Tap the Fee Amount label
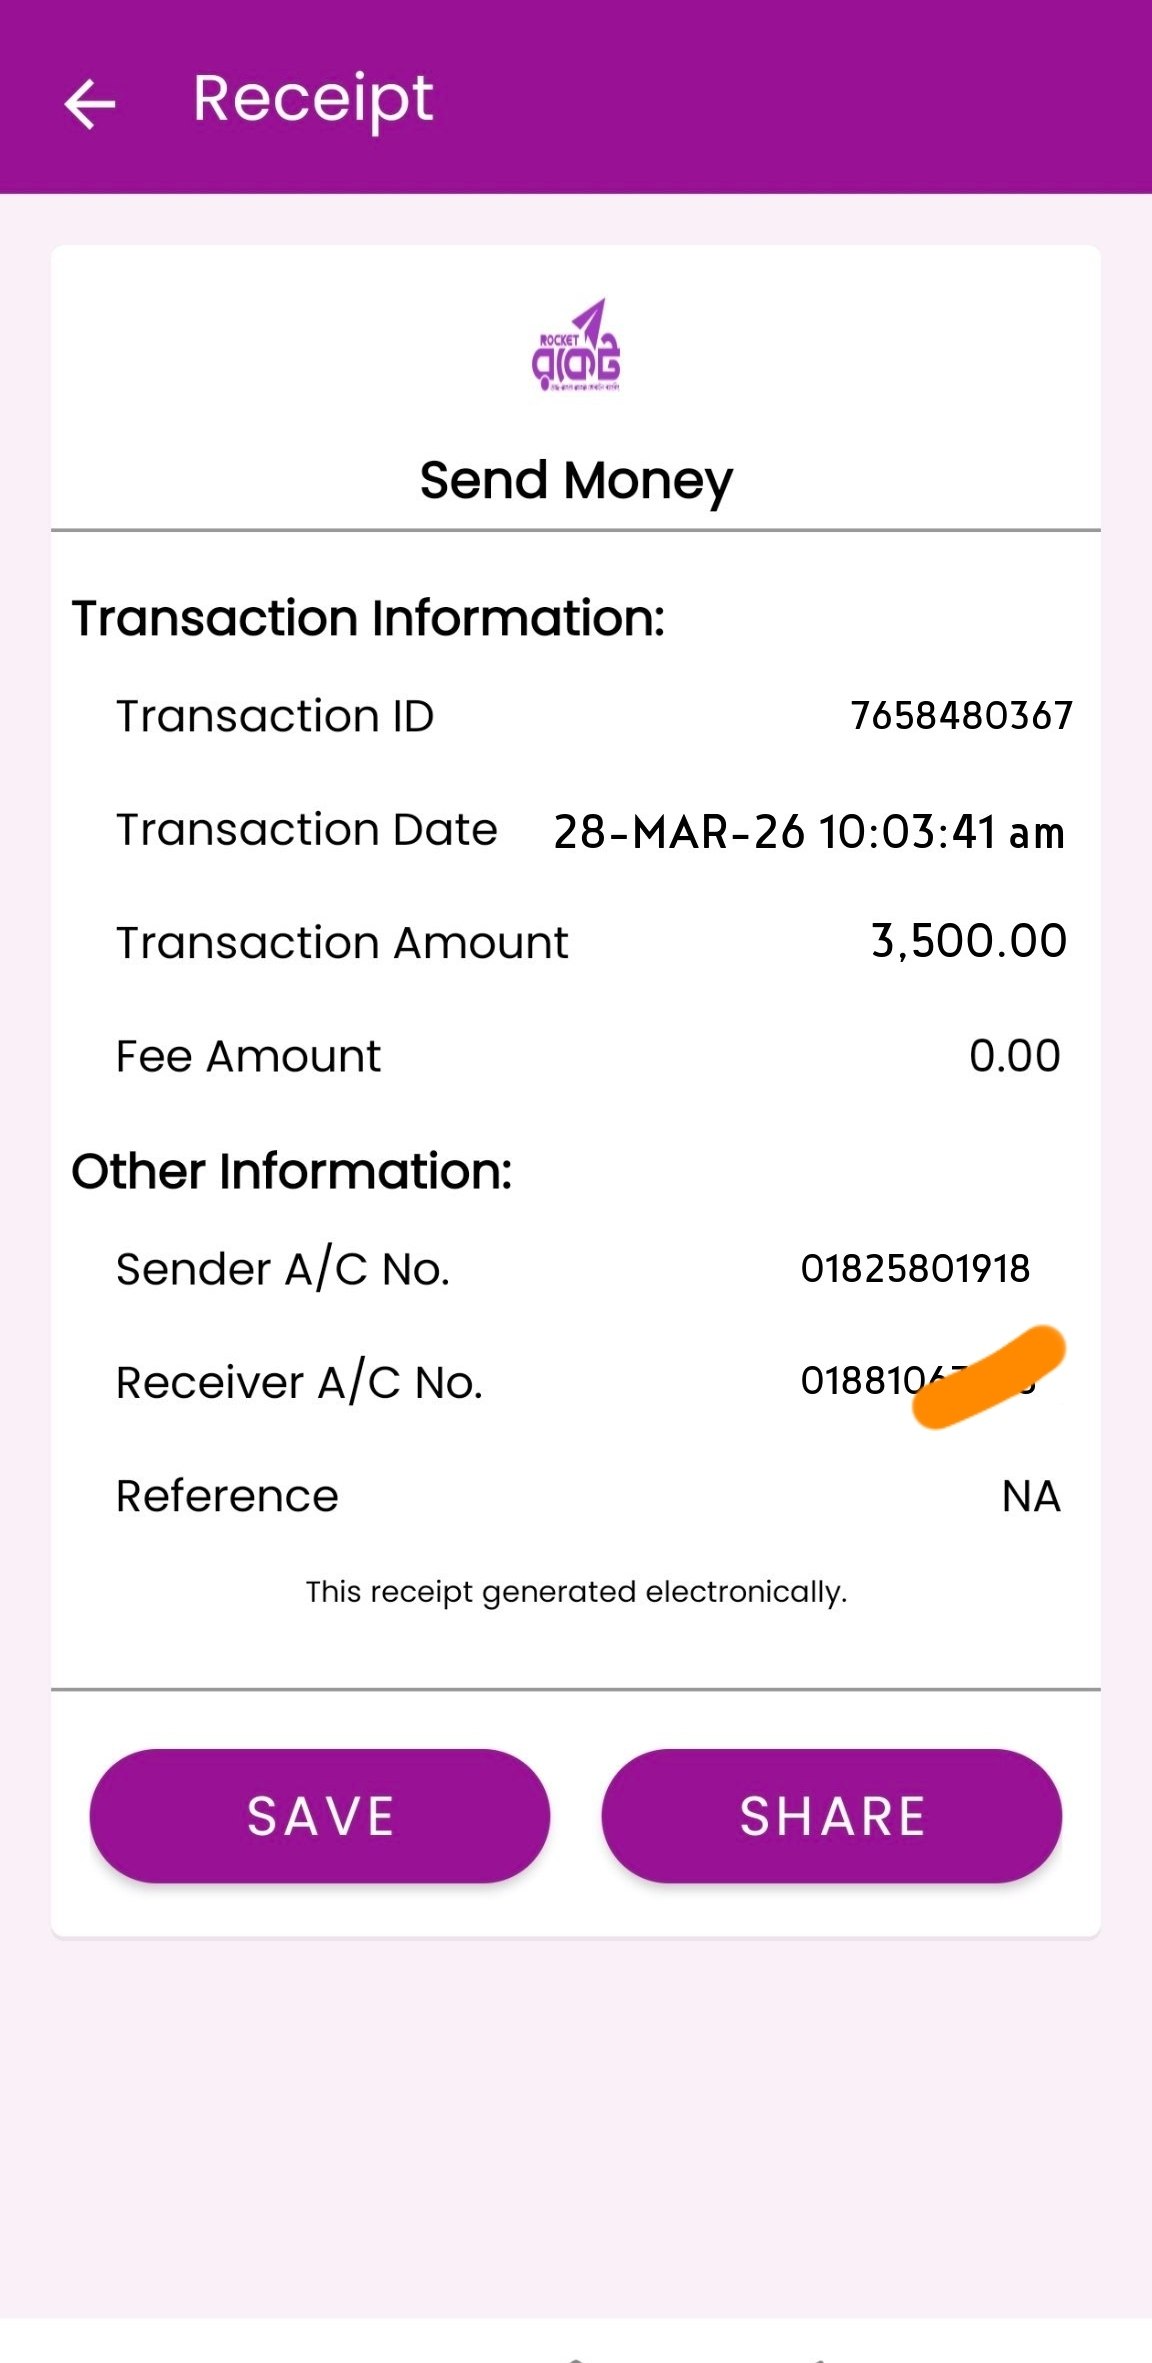 point(248,1057)
